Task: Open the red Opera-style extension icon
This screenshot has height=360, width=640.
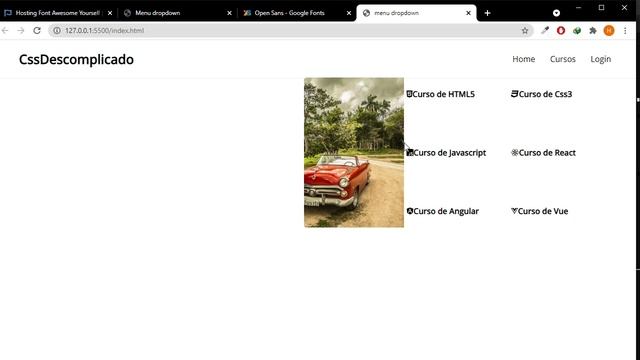Action: (561, 30)
